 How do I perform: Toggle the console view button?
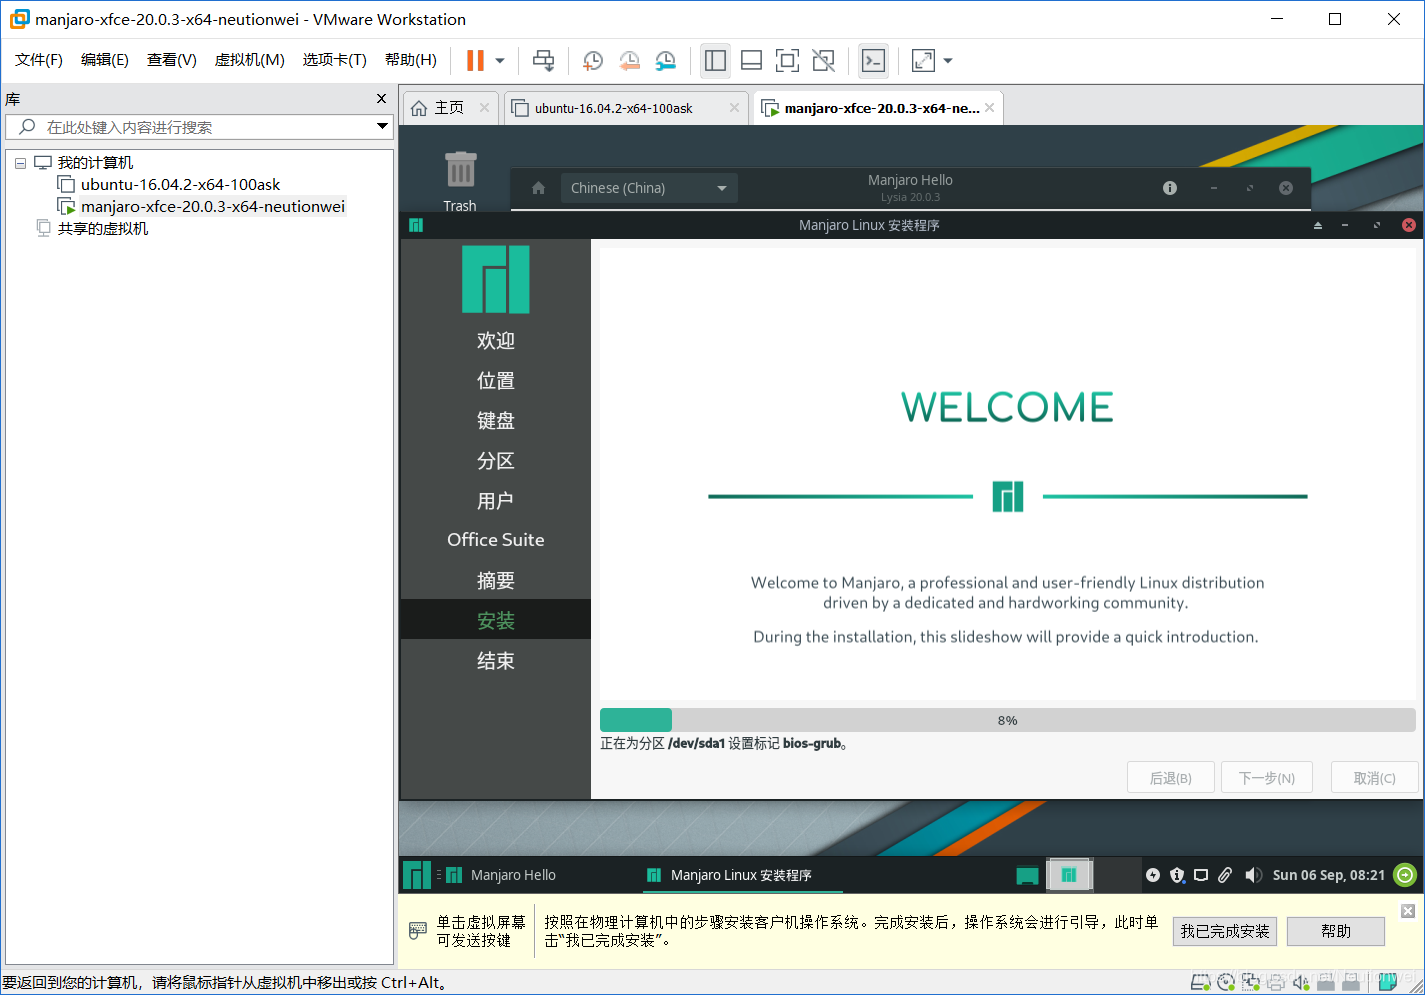click(873, 61)
